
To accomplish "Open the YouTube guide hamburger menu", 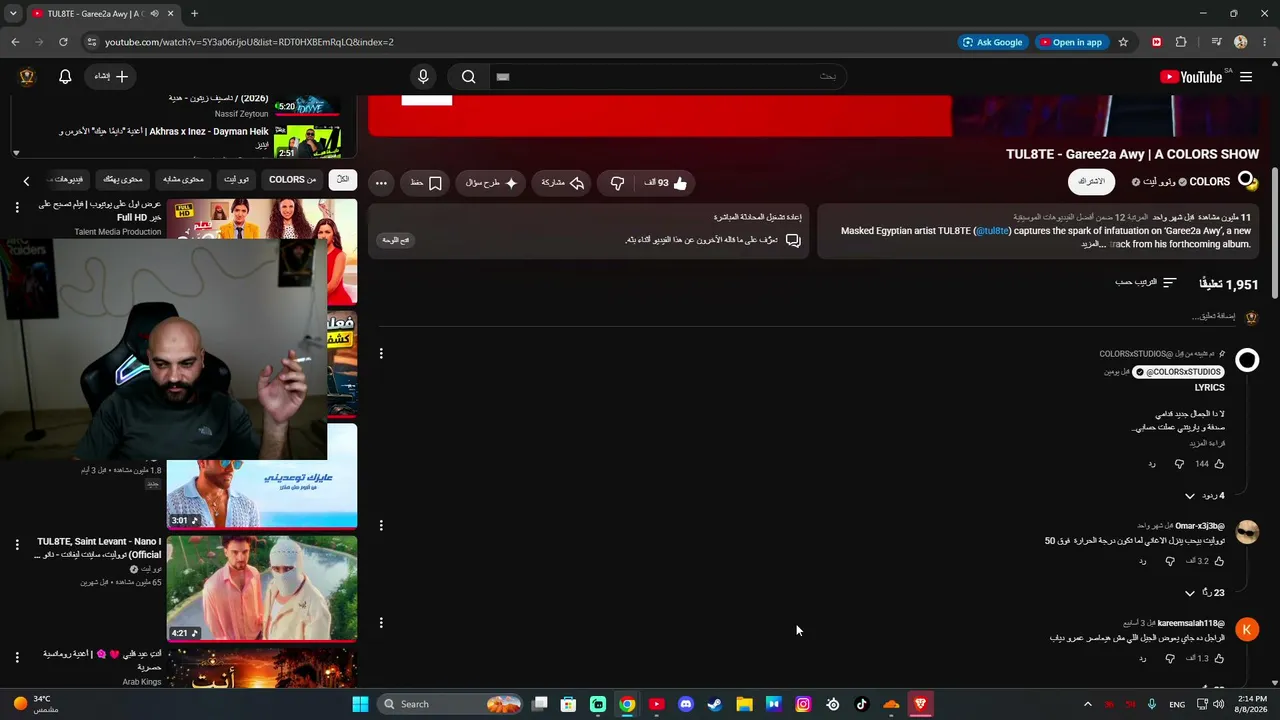I will click(1246, 77).
